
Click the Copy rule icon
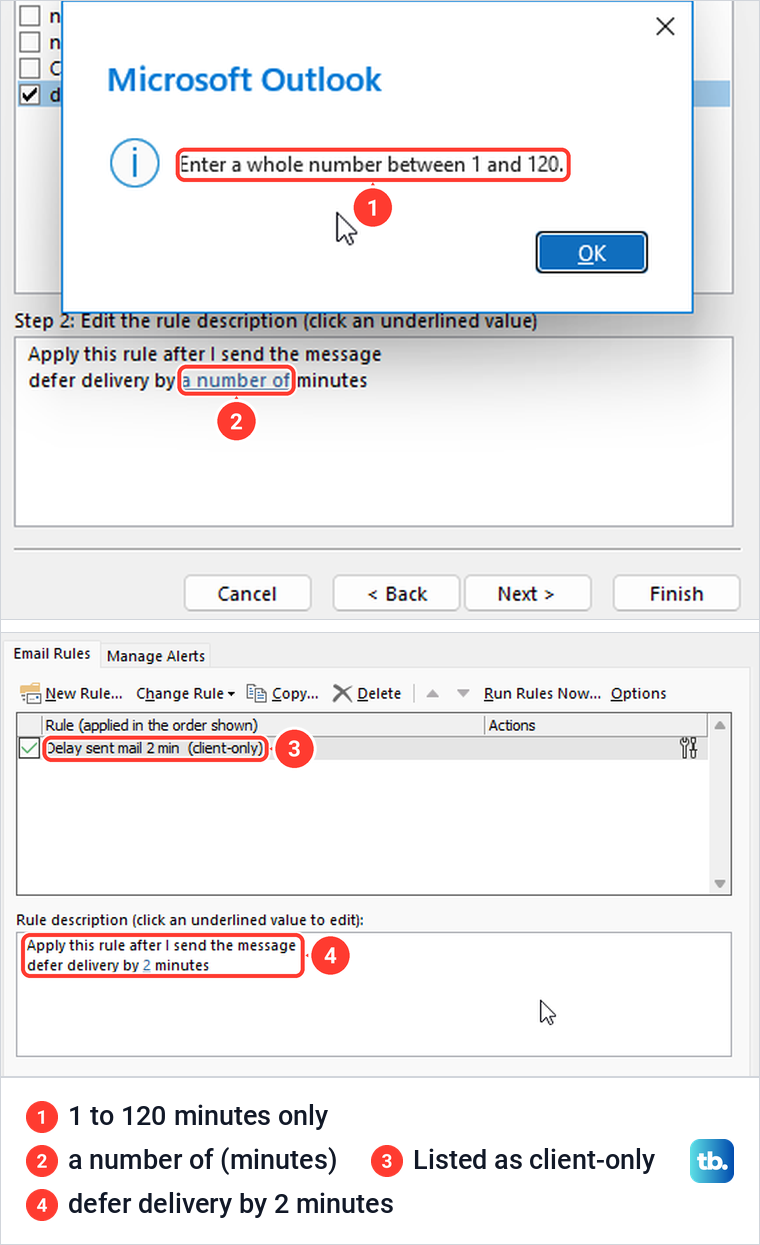(x=256, y=693)
